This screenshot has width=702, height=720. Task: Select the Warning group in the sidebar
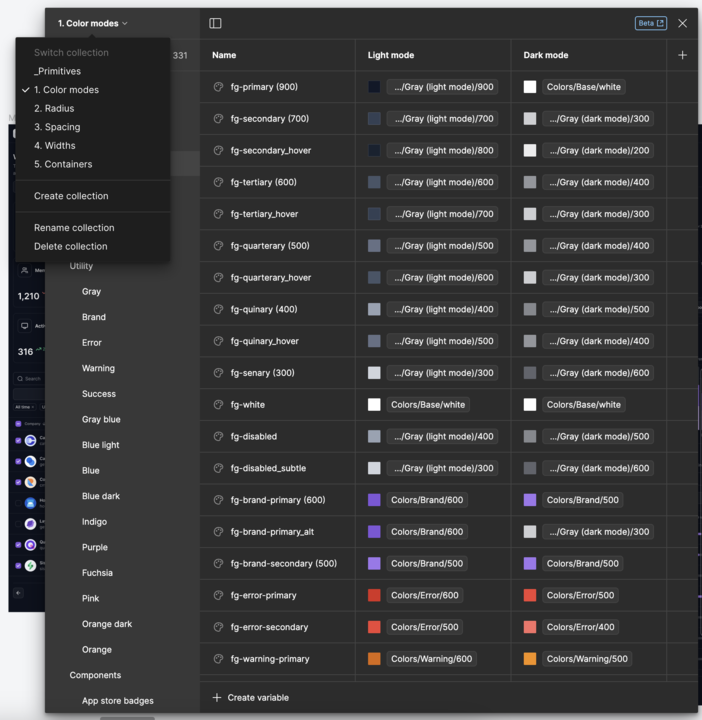98,368
